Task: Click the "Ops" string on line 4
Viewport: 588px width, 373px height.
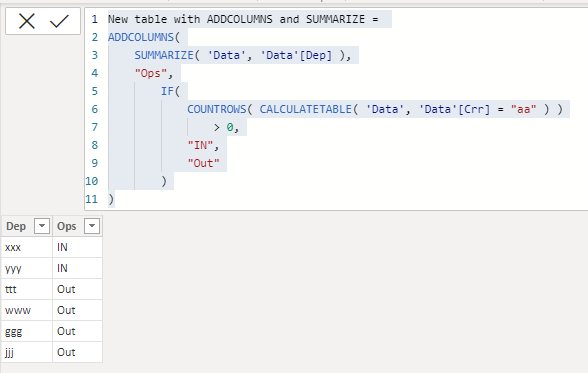Action: point(151,73)
